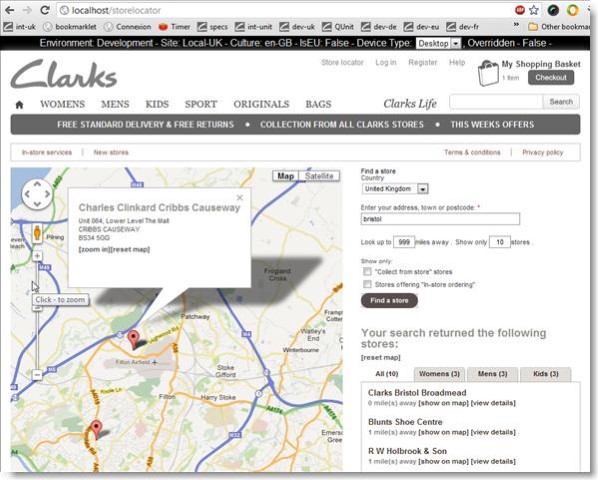Click the Store locator header link
Viewport: 598px width, 480px height.
tap(342, 63)
